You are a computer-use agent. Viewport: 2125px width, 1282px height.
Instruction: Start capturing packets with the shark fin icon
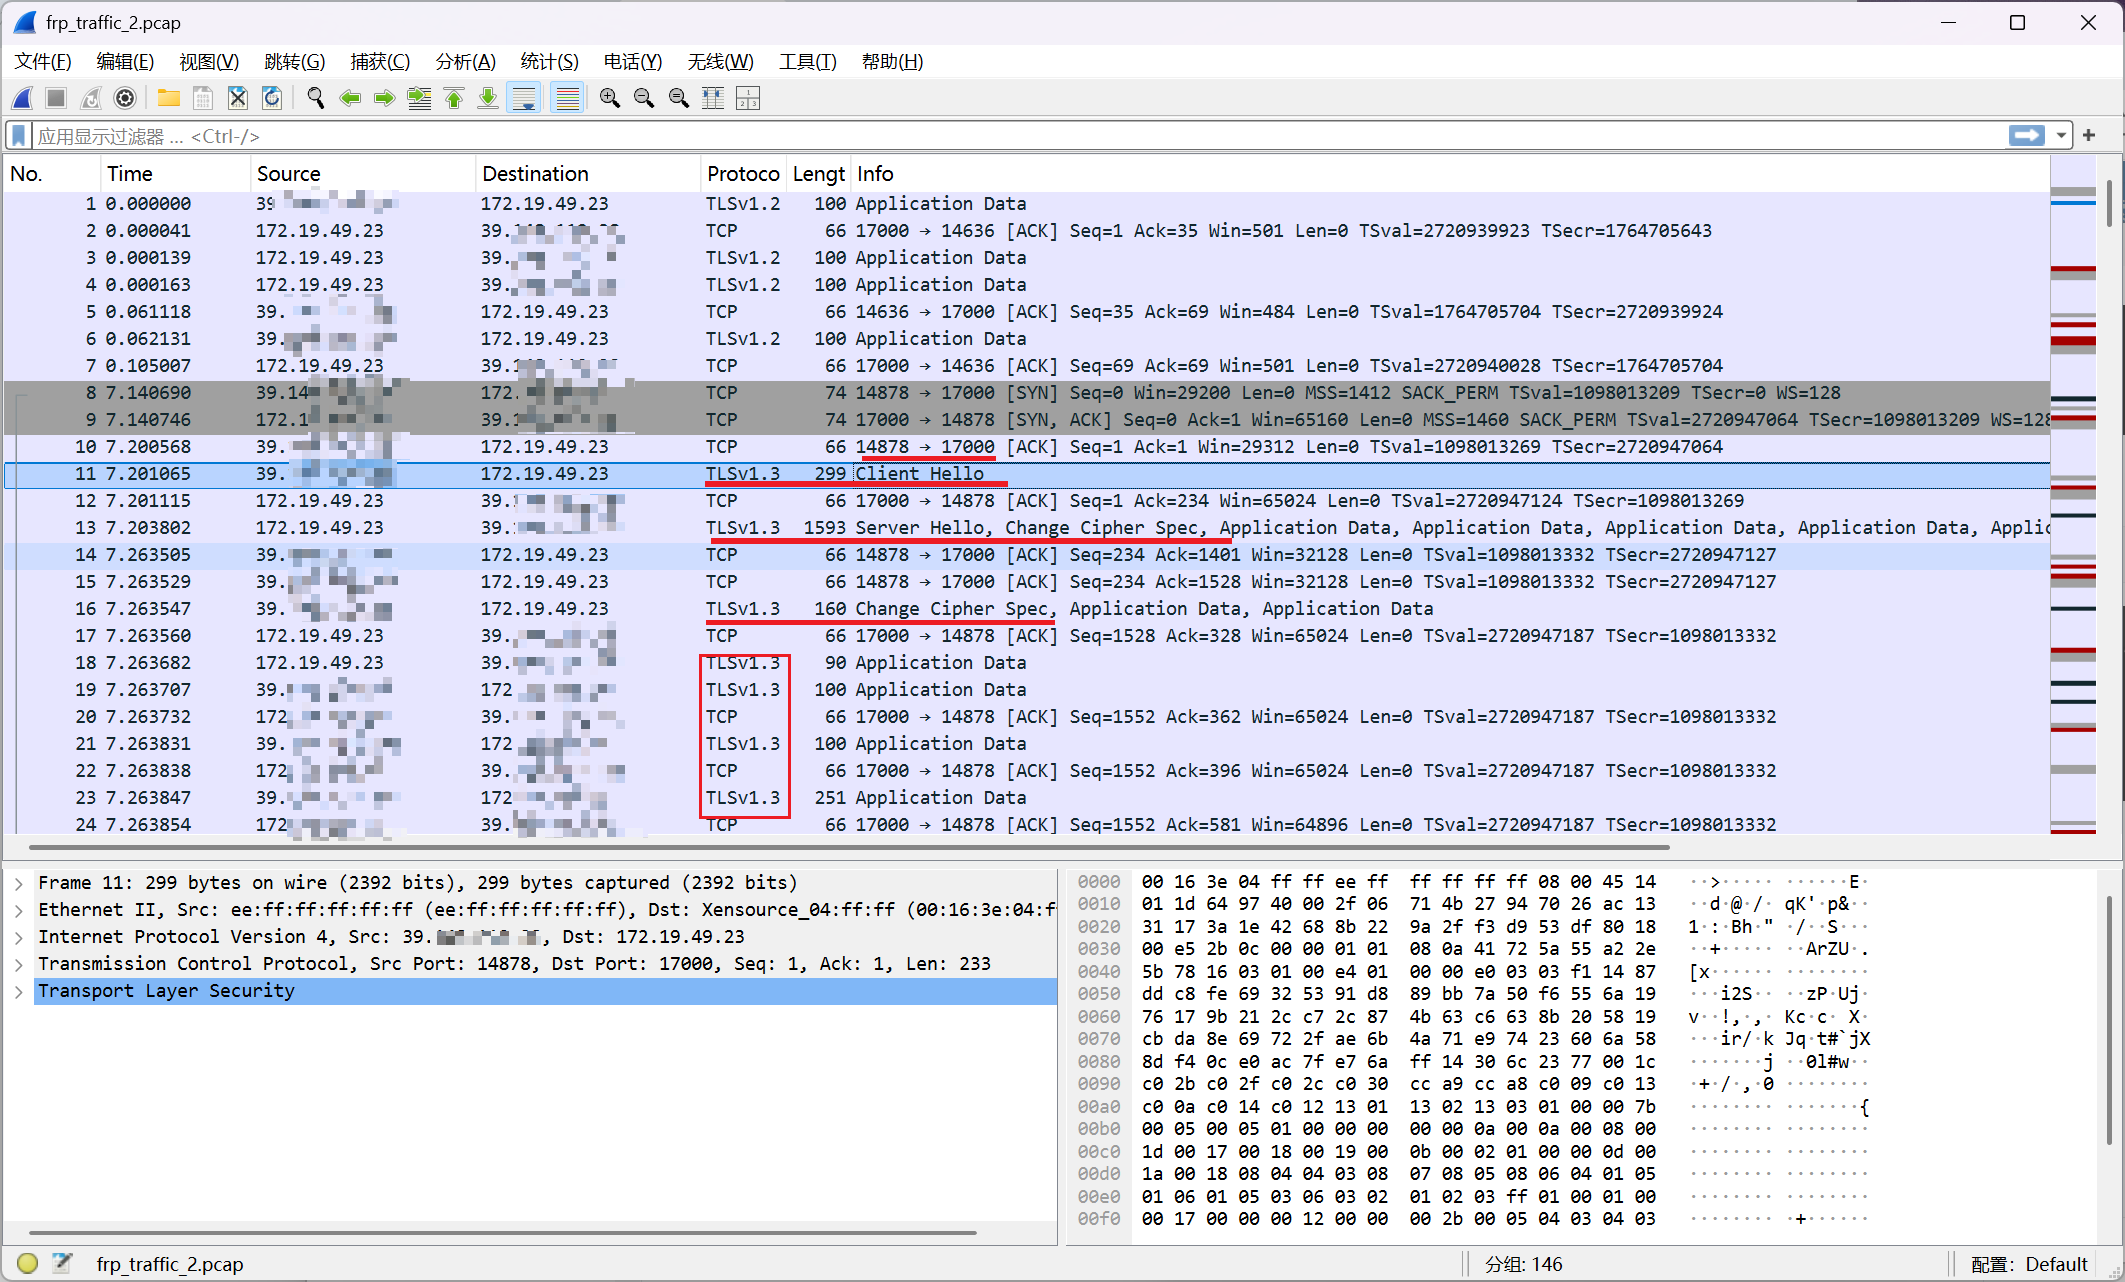[x=22, y=98]
